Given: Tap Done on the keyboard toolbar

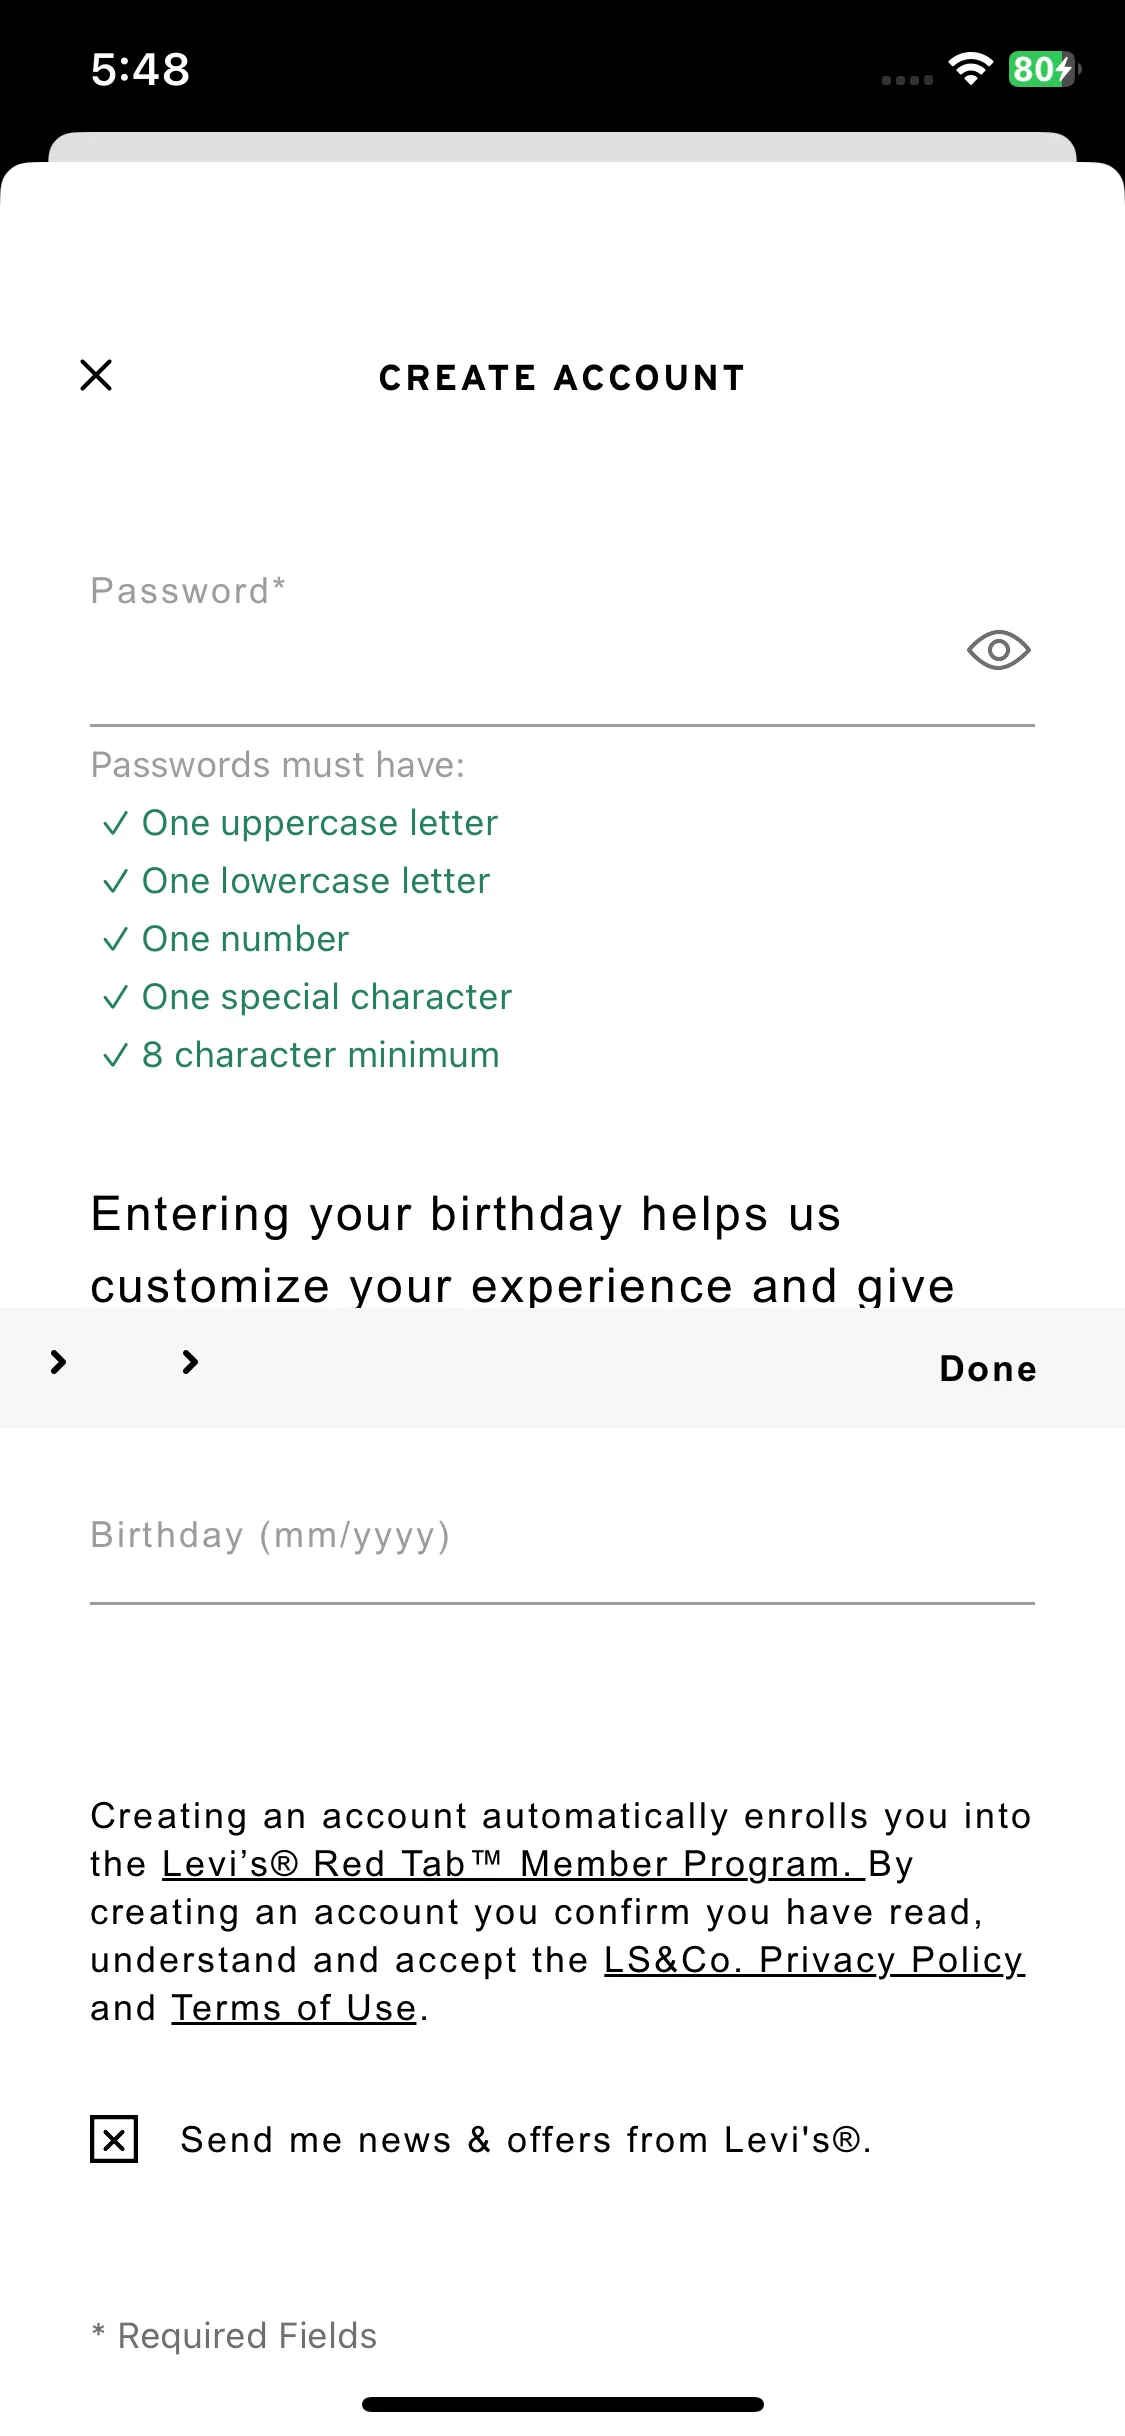Looking at the screenshot, I should point(988,1369).
